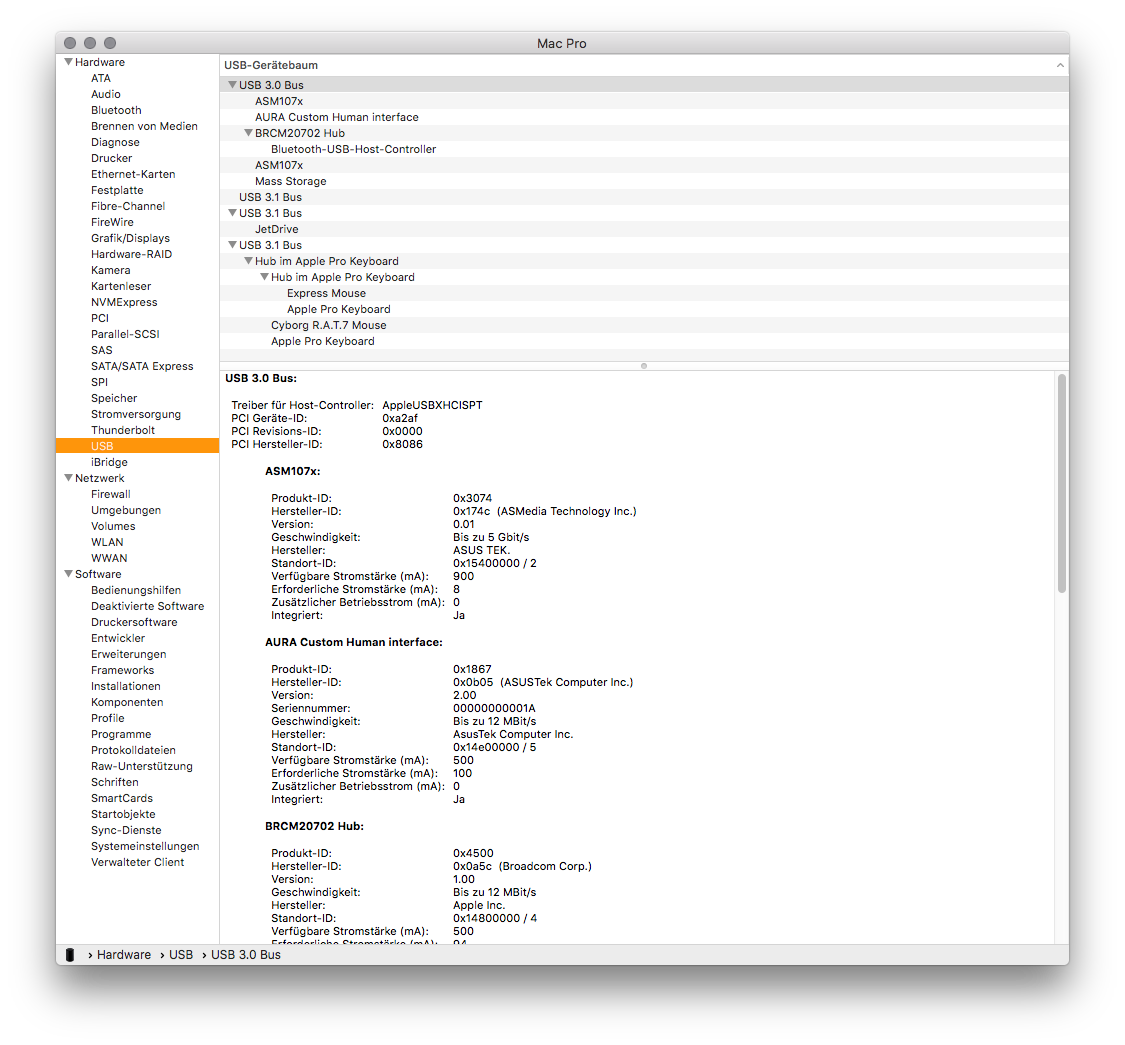Collapse the USB 3.0 Bus tree node
The image size is (1125, 1045).
point(232,85)
